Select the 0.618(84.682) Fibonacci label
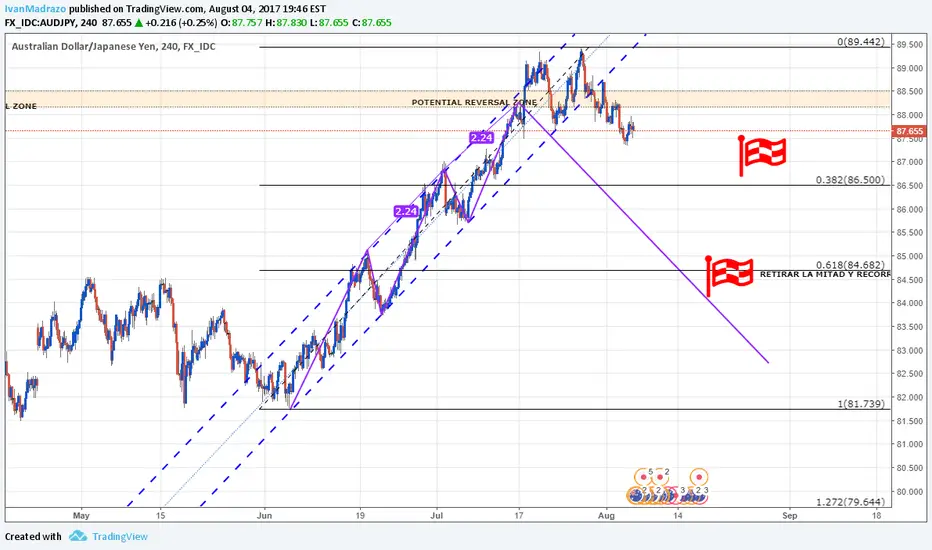 pos(850,265)
